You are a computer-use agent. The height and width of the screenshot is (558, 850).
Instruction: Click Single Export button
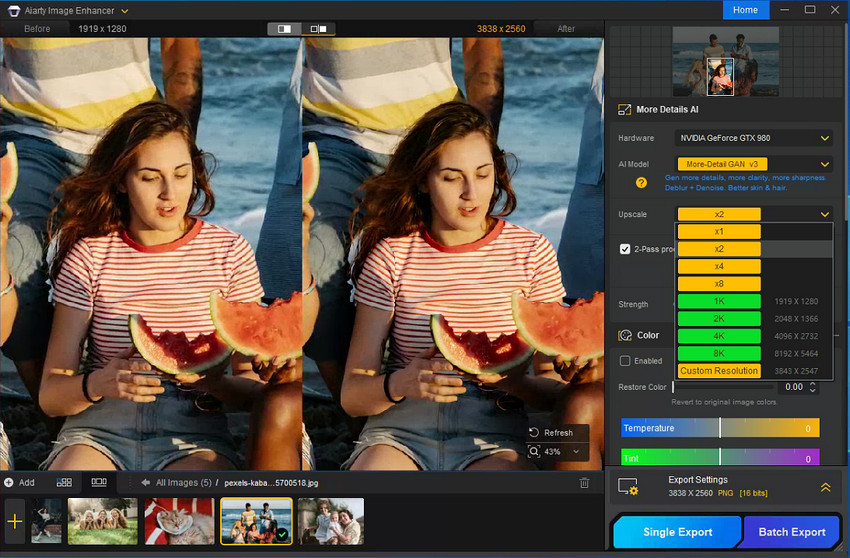[x=678, y=532]
